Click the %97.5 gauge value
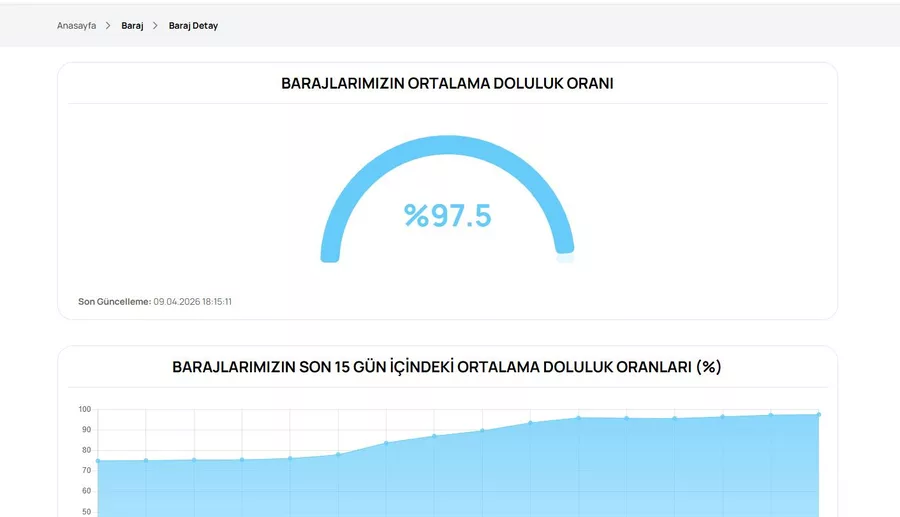 [x=447, y=215]
